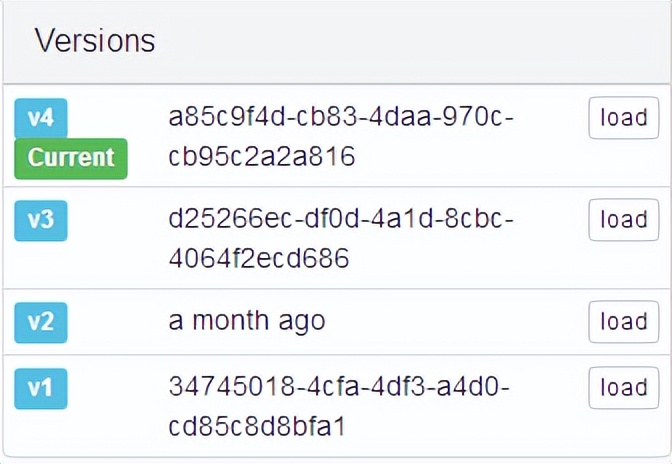Click the v4 version badge
Image resolution: width=672 pixels, height=464 pixels.
coord(41,119)
